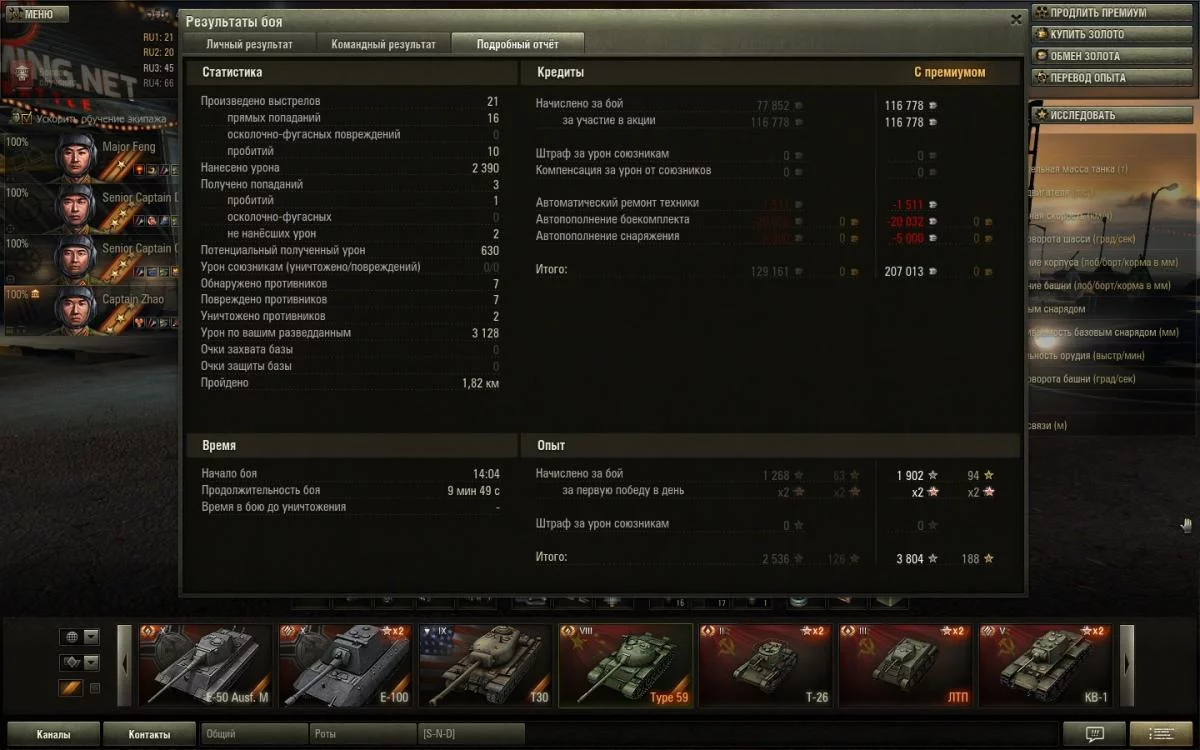
Task: Click the orange favorites filter icon
Action: (x=71, y=688)
